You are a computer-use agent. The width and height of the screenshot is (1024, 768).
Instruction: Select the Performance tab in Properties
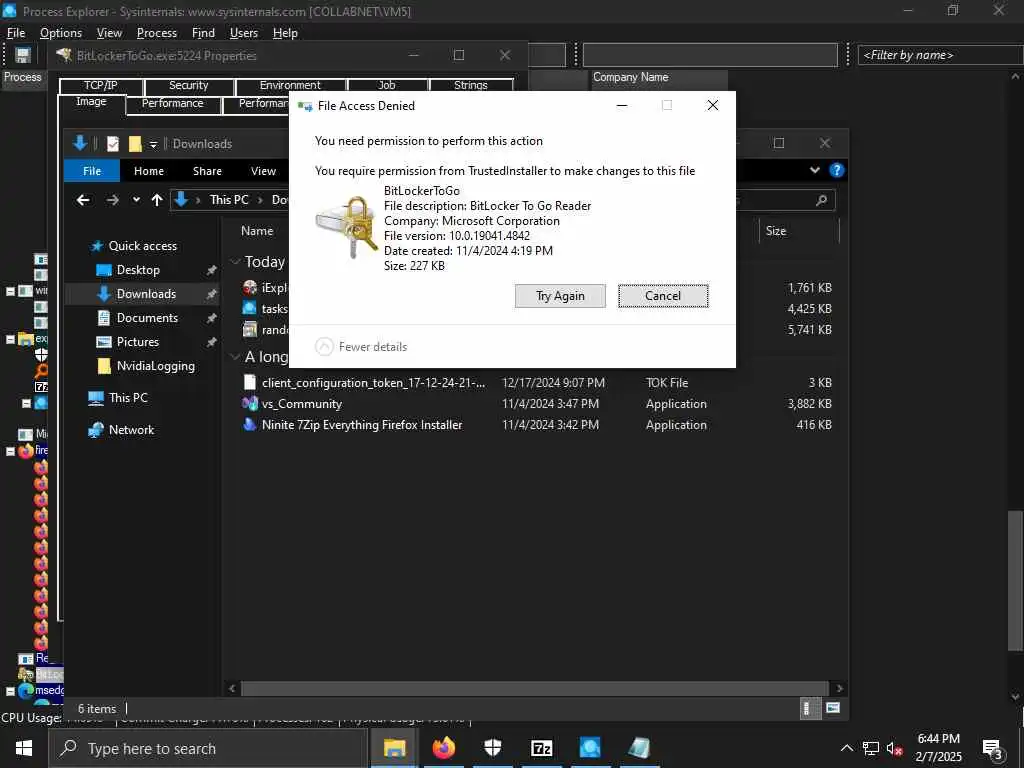pos(172,104)
